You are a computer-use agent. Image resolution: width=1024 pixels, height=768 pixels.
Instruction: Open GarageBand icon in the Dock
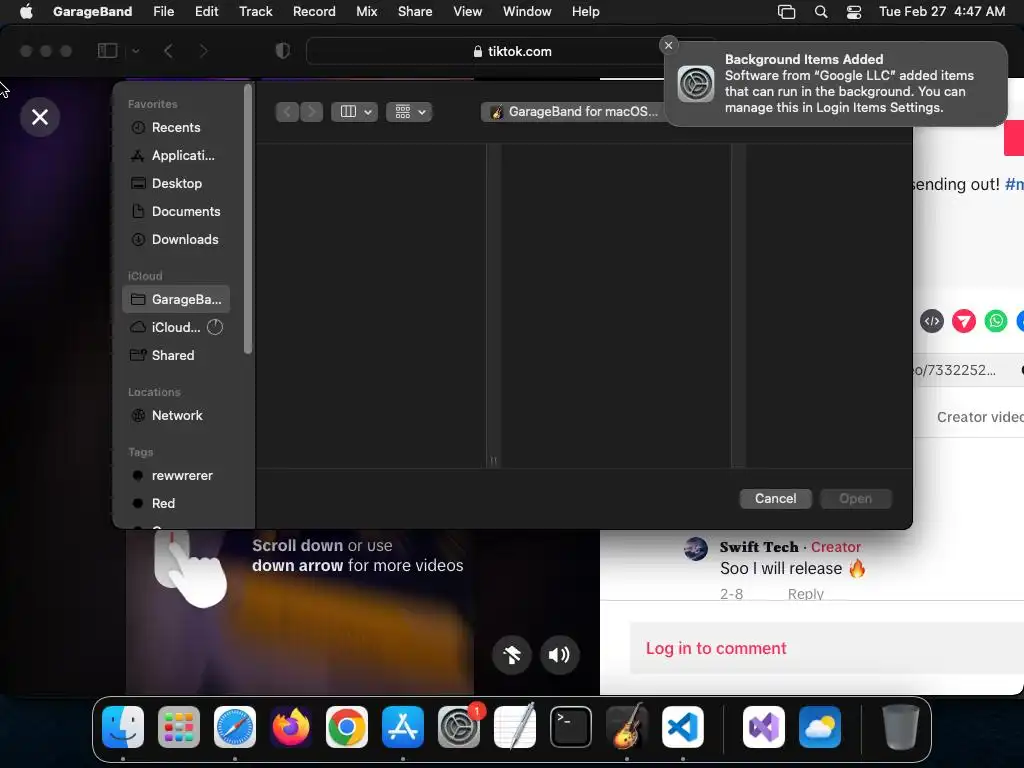627,727
